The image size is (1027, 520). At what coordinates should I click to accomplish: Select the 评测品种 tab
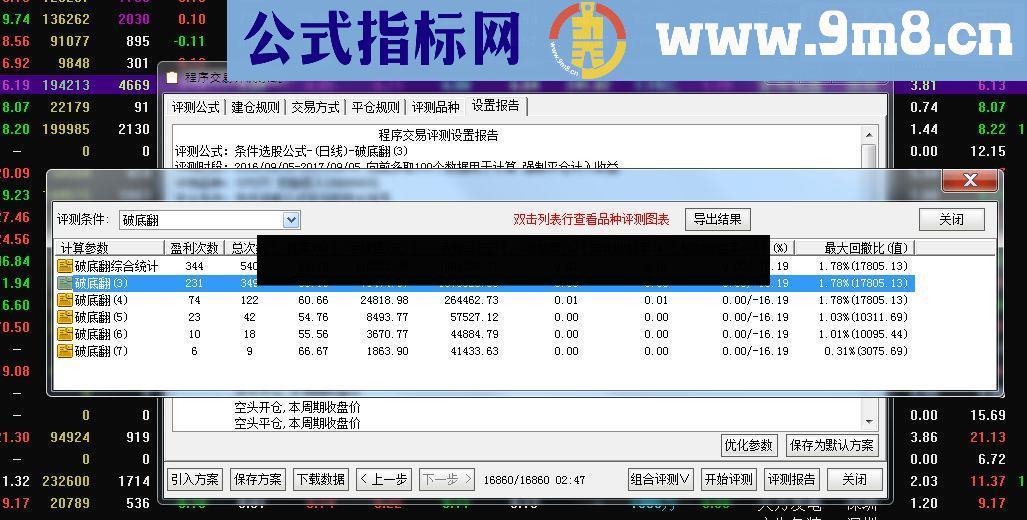pos(435,107)
